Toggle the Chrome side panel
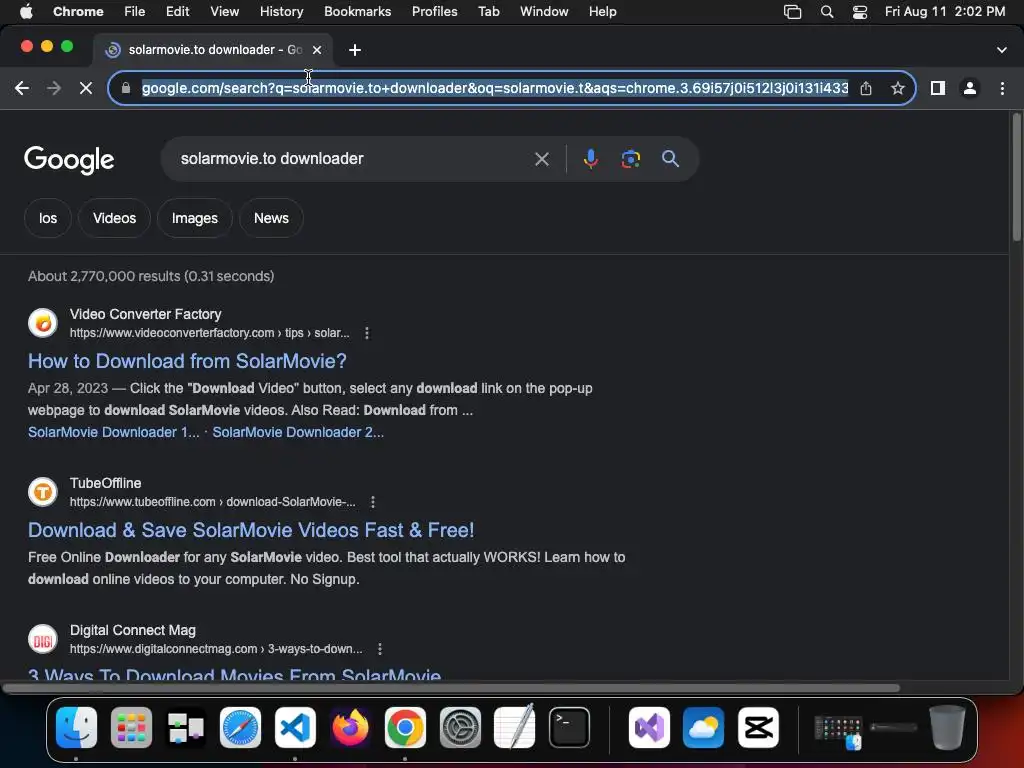Image resolution: width=1024 pixels, height=768 pixels. tap(938, 88)
